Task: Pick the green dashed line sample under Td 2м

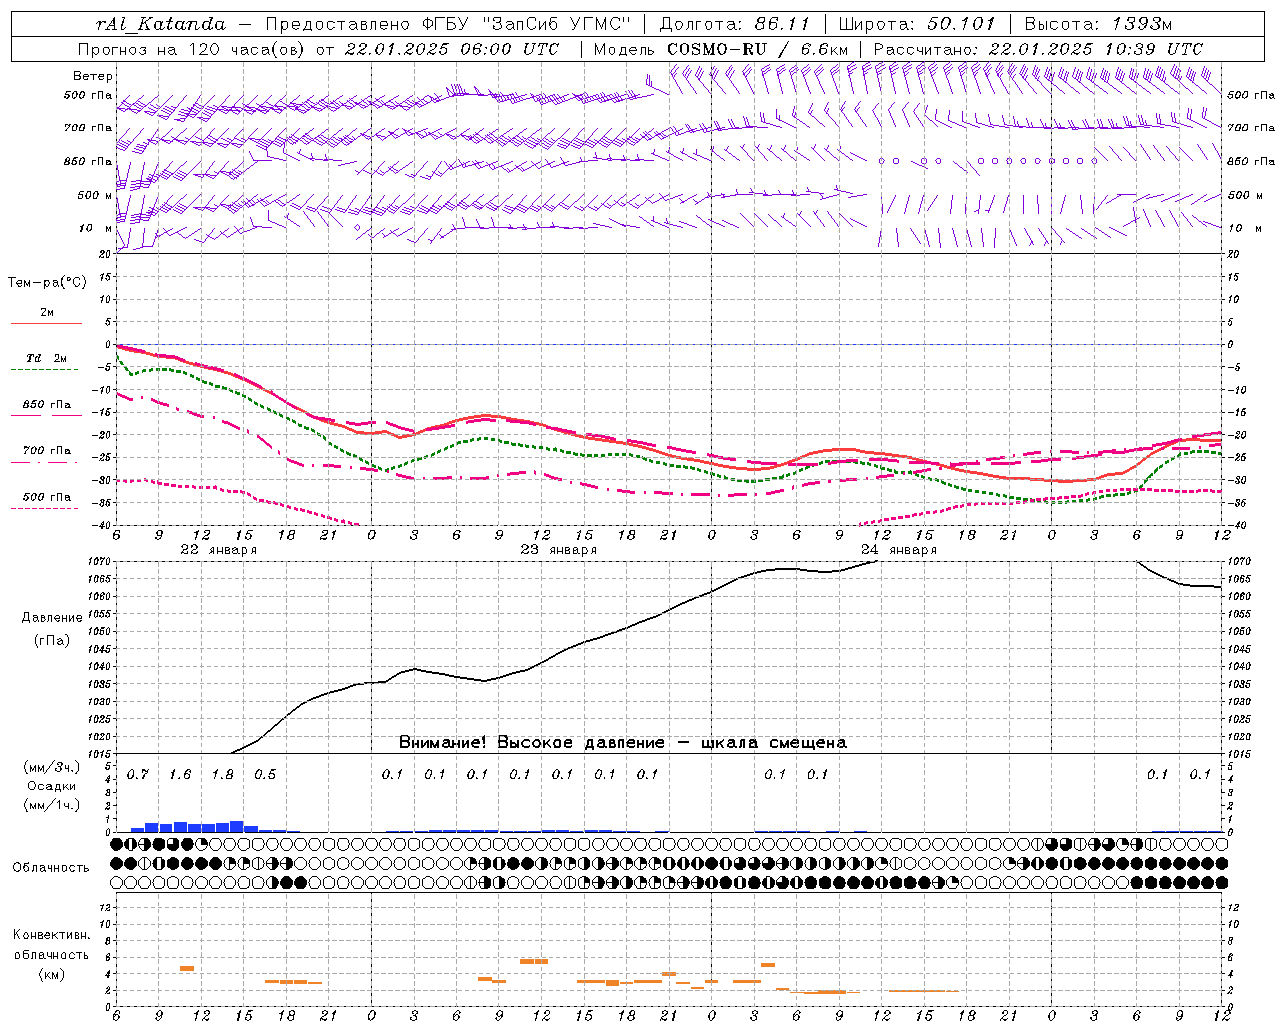Action: click(x=46, y=370)
